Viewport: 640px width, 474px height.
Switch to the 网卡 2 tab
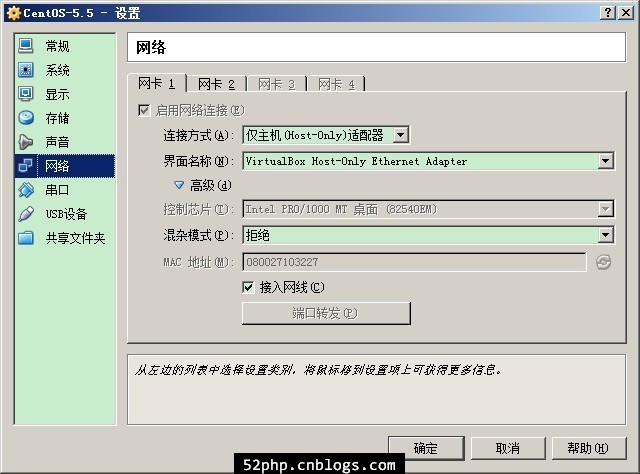[216, 85]
